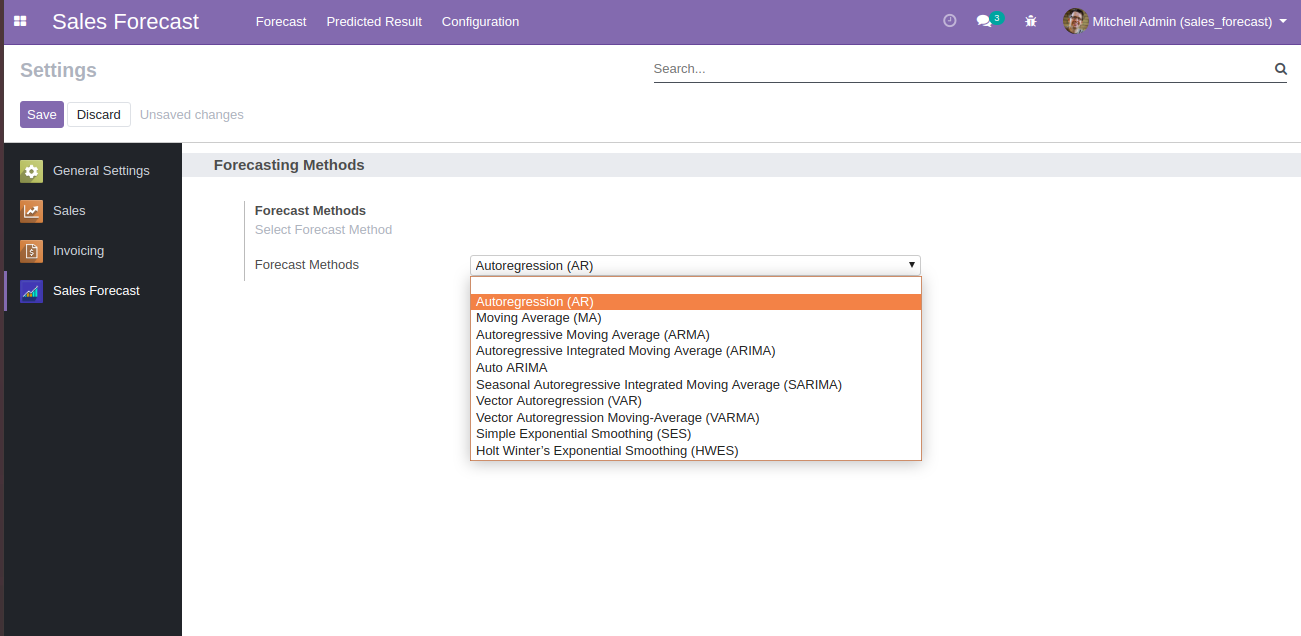This screenshot has width=1301, height=636.
Task: Choose Moving Average (MA) option
Action: pyautogui.click(x=538, y=318)
